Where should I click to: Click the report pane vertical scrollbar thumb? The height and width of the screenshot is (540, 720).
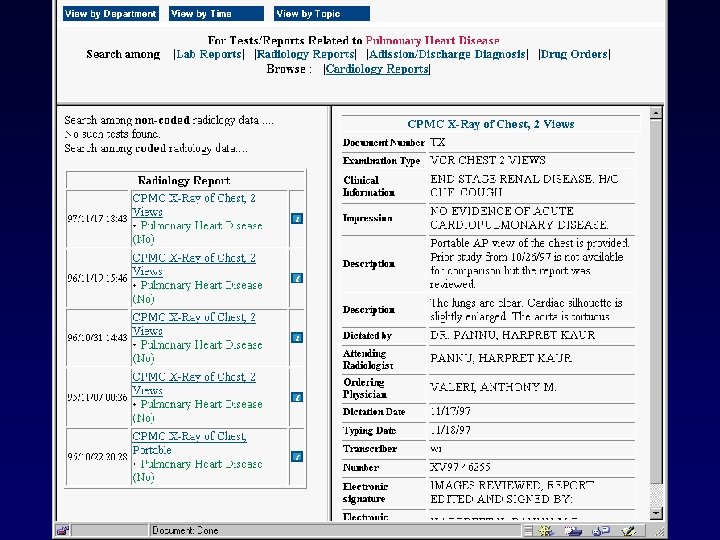point(656,301)
